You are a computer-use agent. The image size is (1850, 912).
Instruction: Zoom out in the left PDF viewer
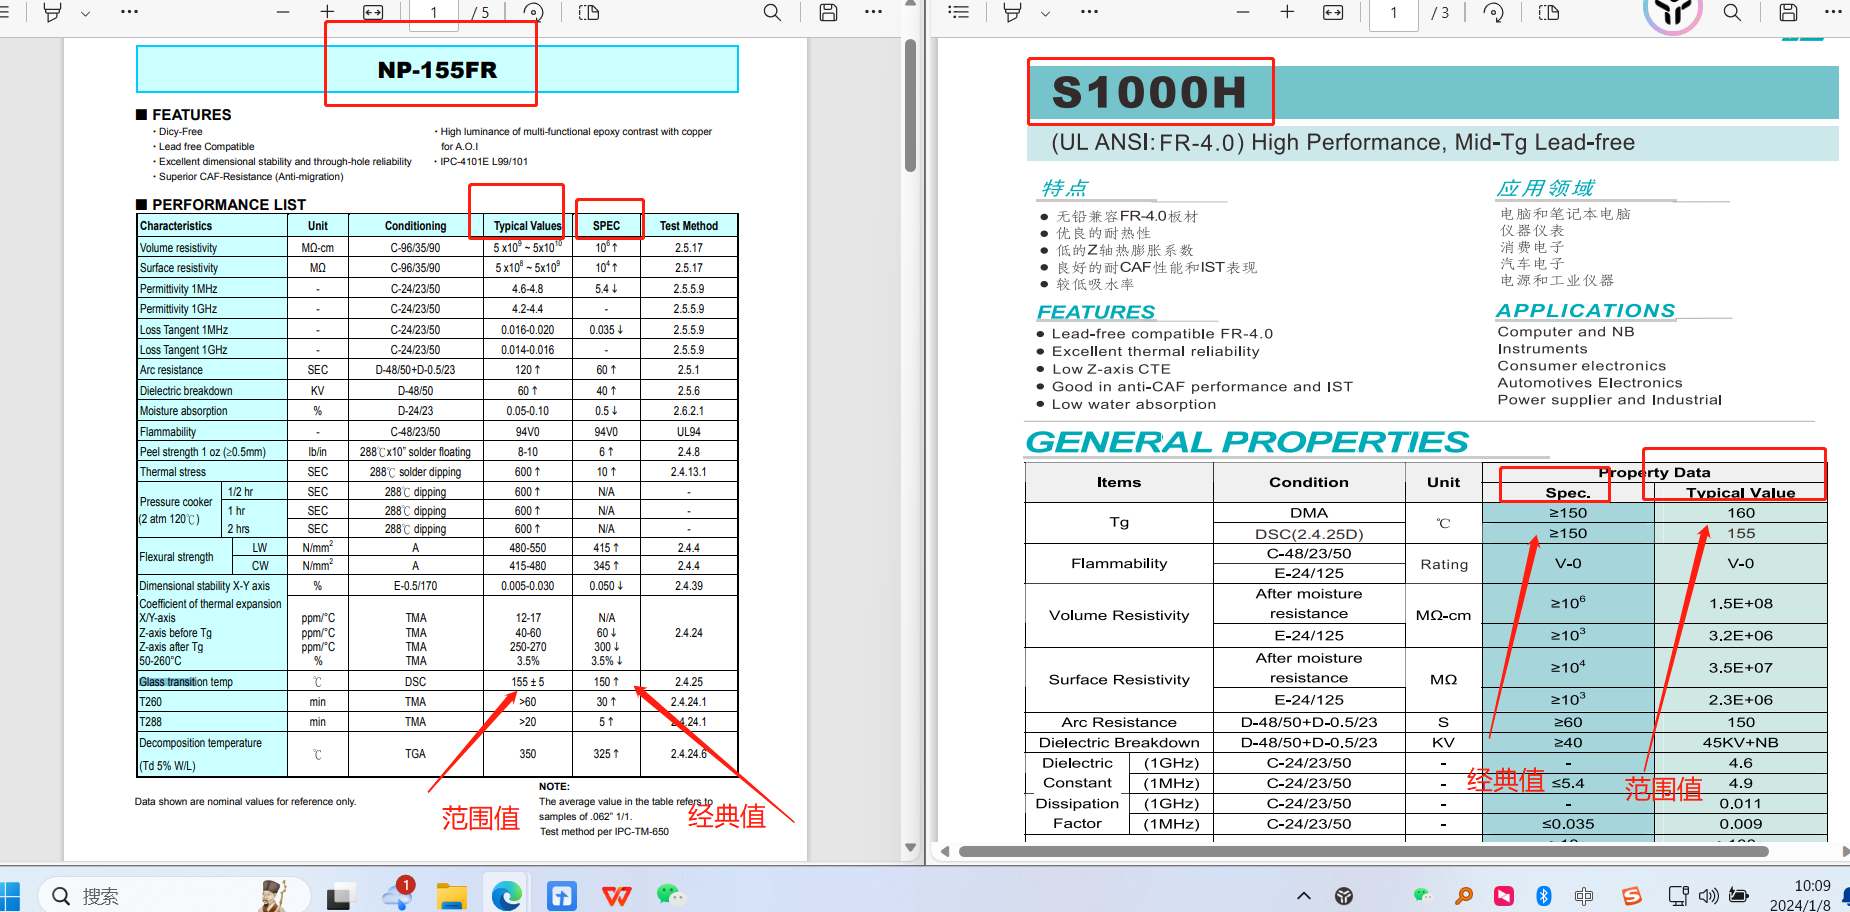[283, 12]
